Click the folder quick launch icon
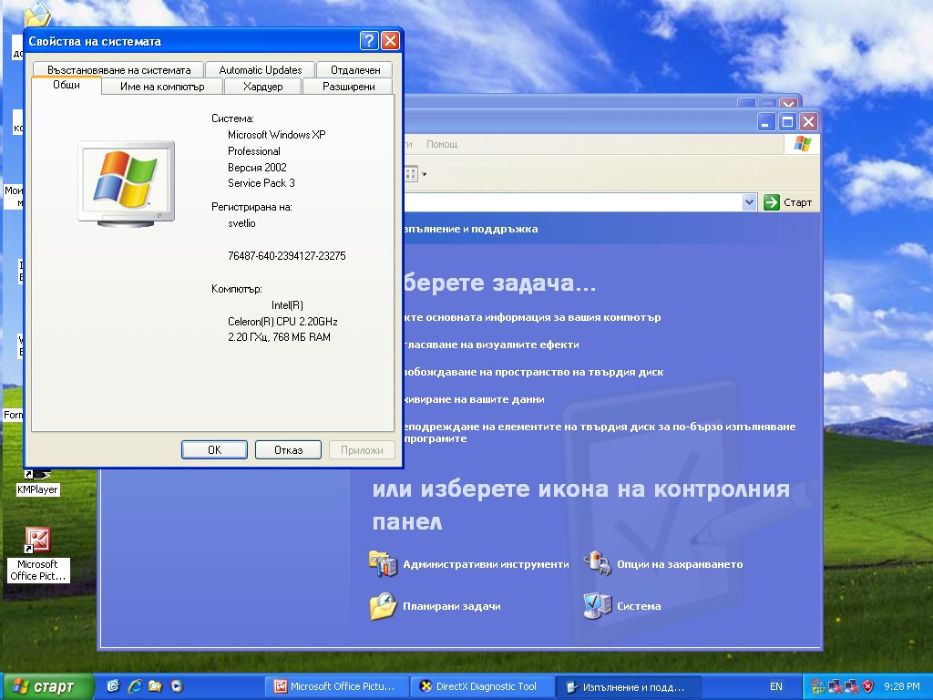 (155, 686)
